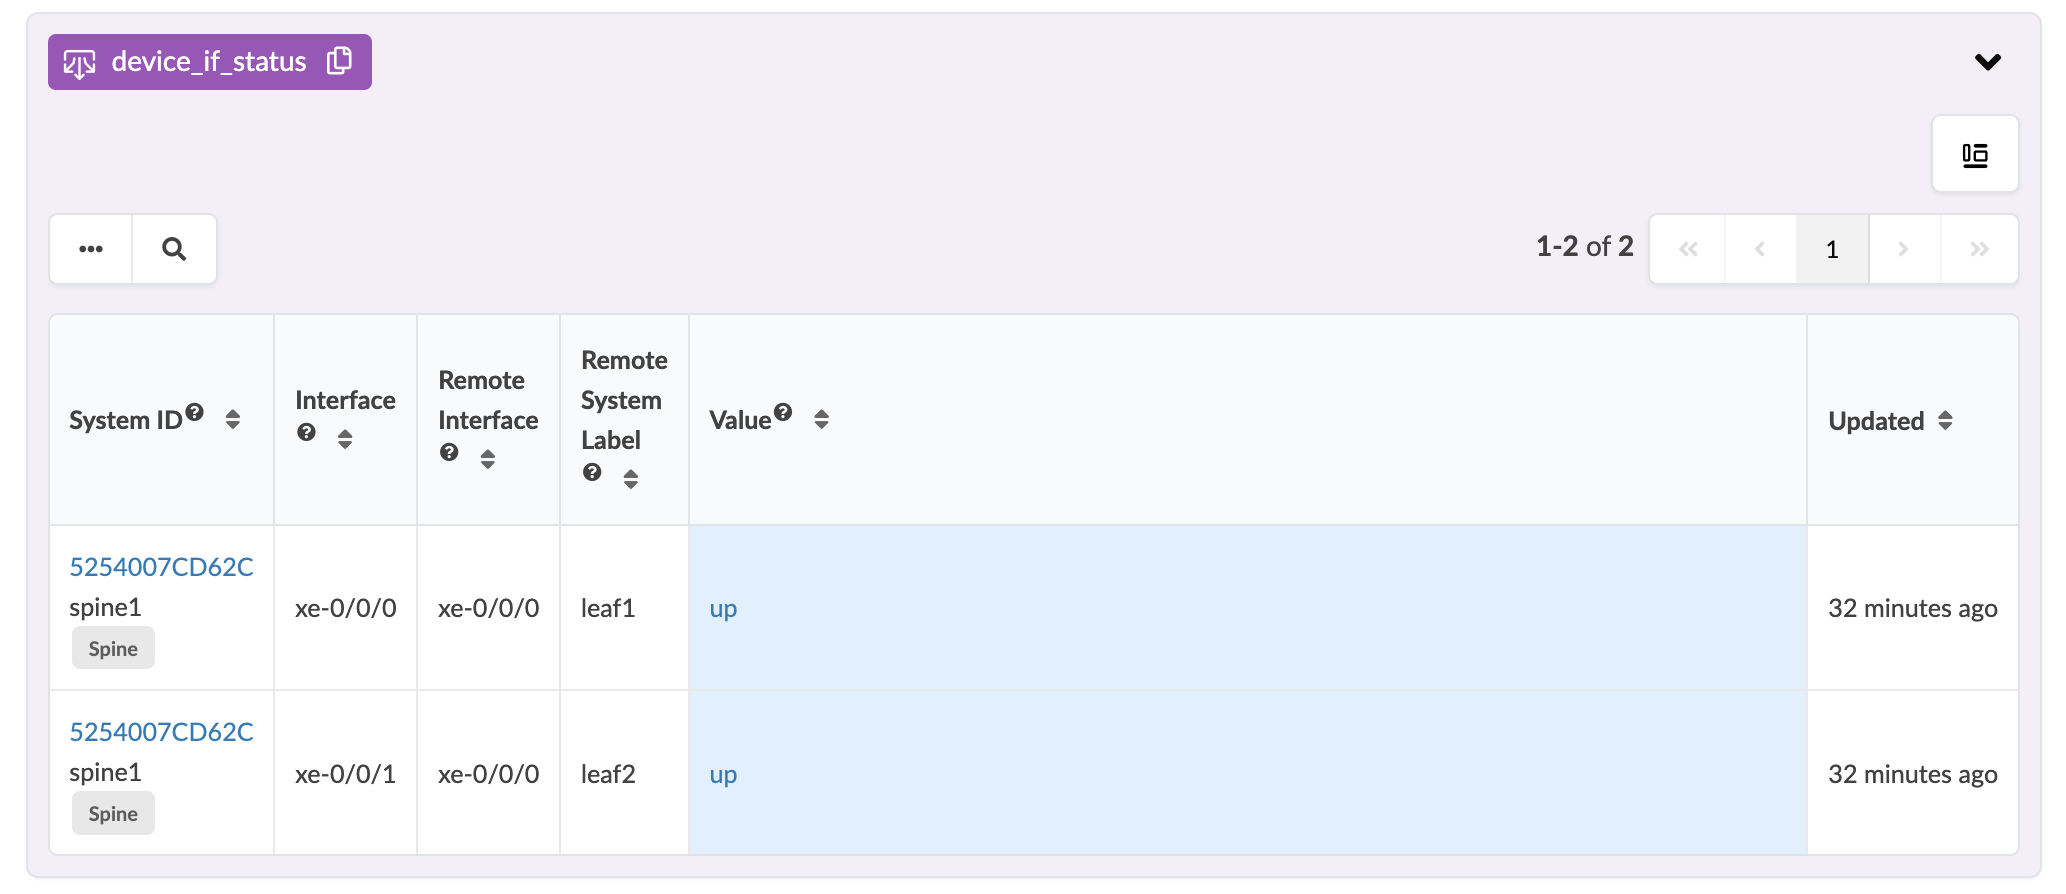Click the copy icon beside device_if_status
This screenshot has height=894, width=2066.
[x=340, y=61]
